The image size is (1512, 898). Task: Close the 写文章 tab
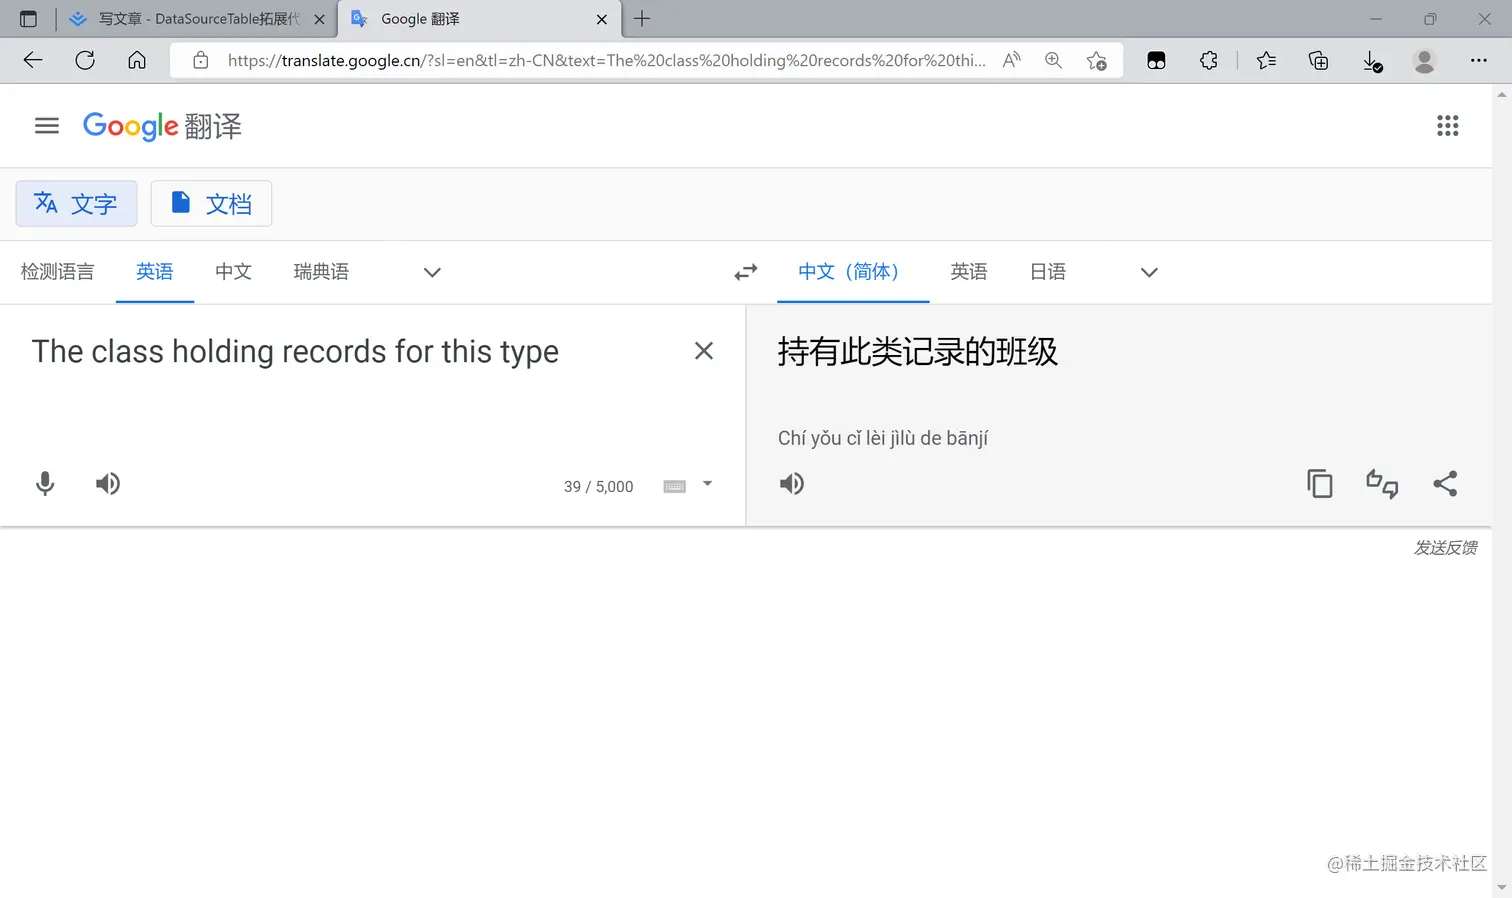pyautogui.click(x=319, y=19)
